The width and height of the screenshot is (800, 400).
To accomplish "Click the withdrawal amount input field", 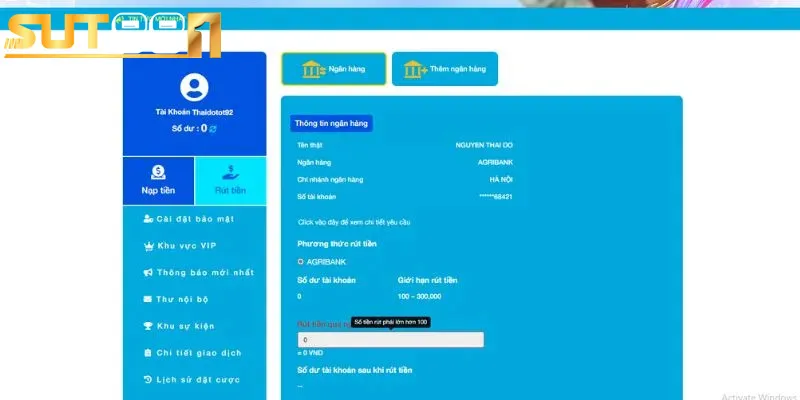I will pos(390,340).
